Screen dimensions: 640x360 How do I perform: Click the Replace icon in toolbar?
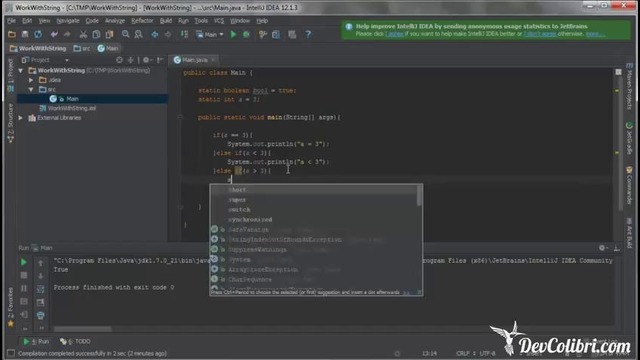tap(139, 35)
